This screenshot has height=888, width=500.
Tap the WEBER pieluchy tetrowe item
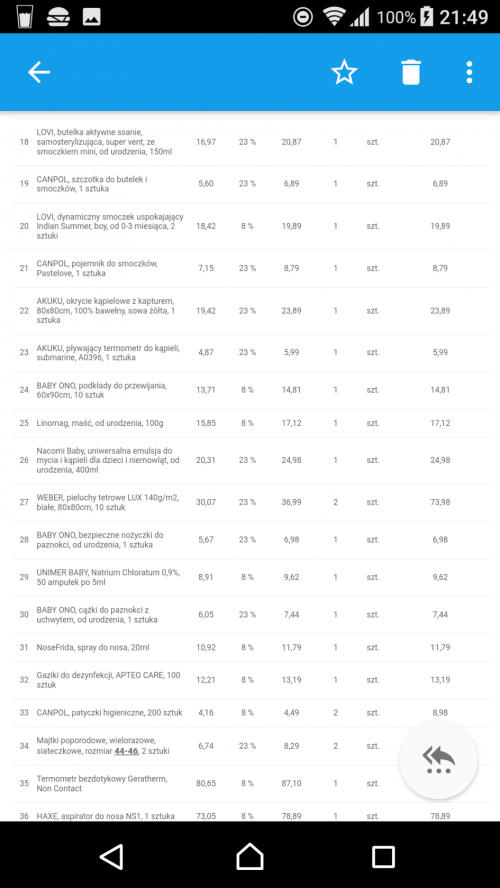[x=108, y=502]
